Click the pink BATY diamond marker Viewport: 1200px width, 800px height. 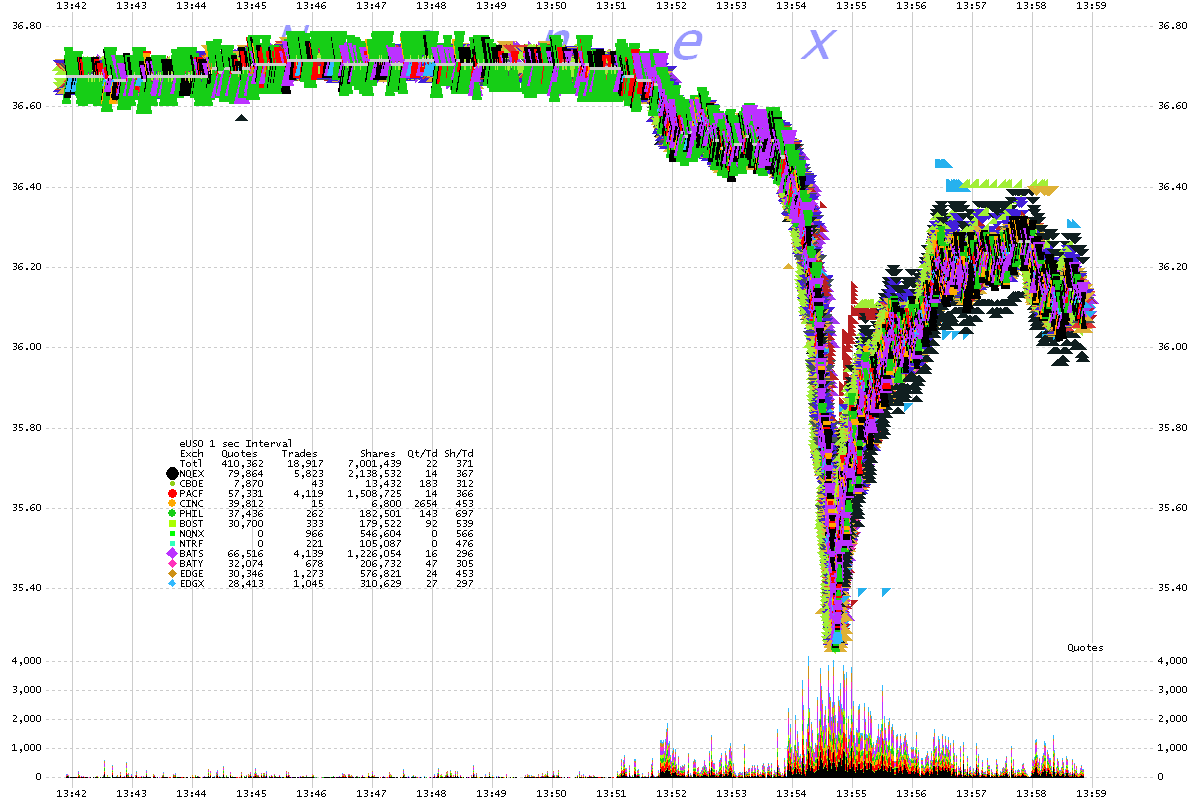[x=172, y=562]
